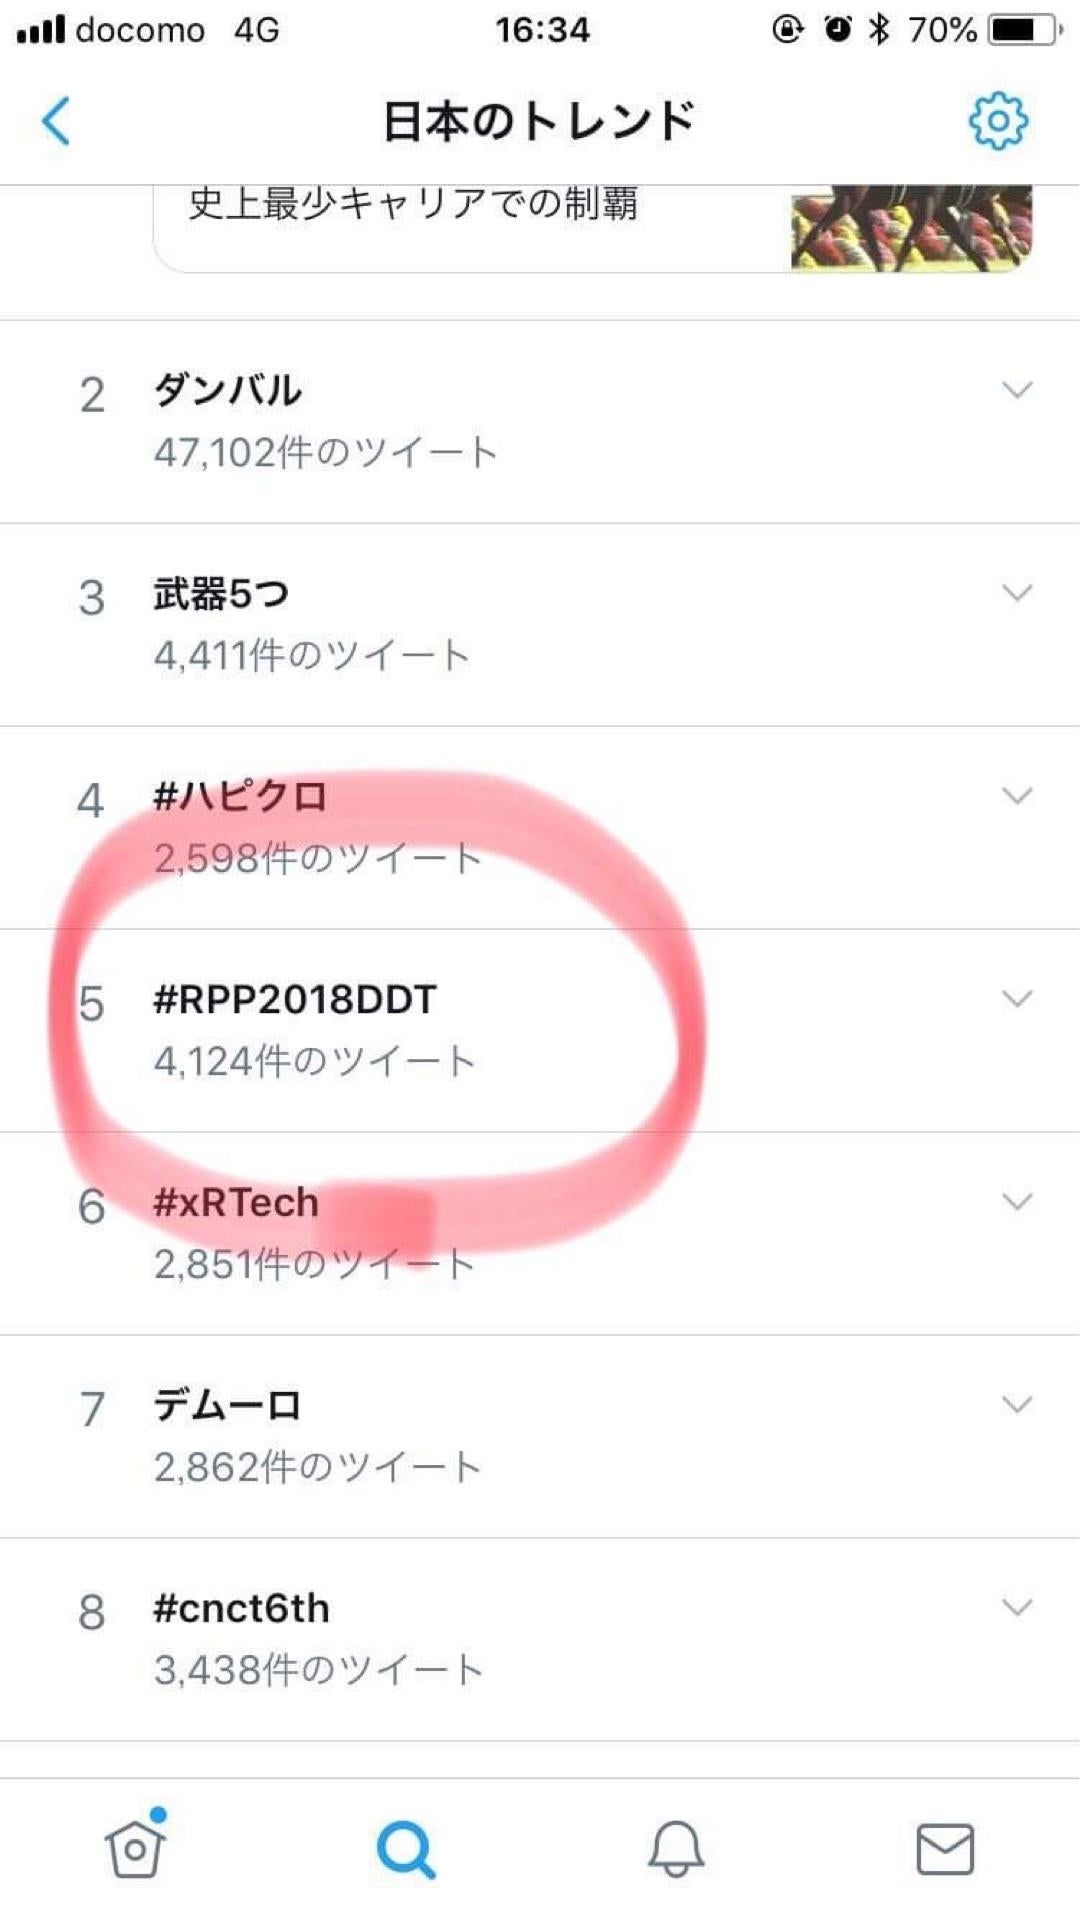Open the #xRTech hashtag trend
The width and height of the screenshot is (1080, 1920).
pos(540,1233)
